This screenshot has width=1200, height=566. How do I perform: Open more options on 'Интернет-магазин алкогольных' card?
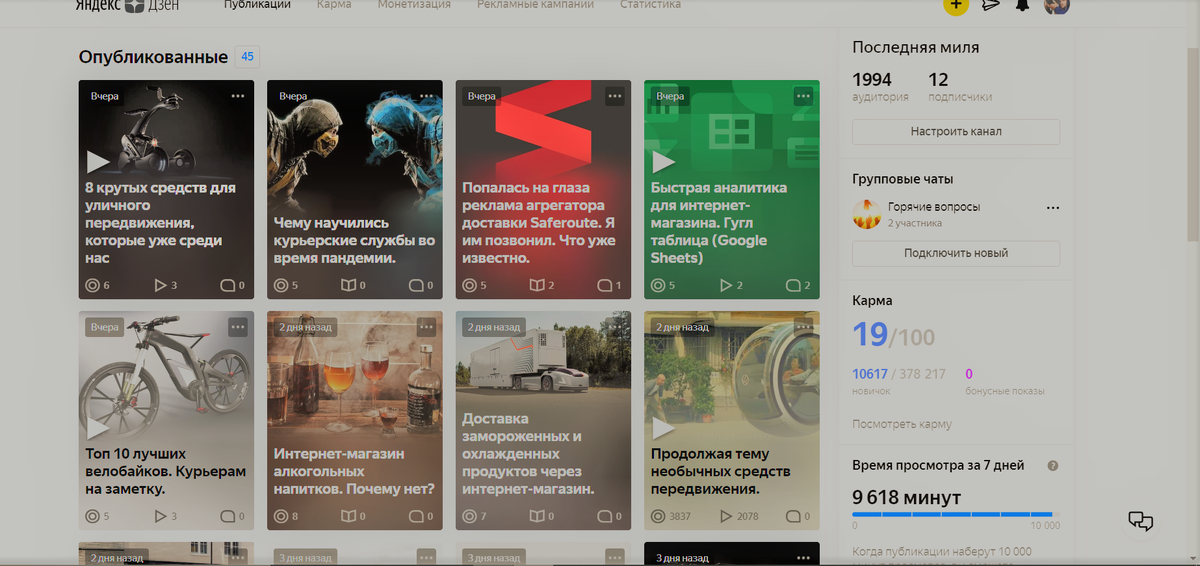(x=426, y=327)
